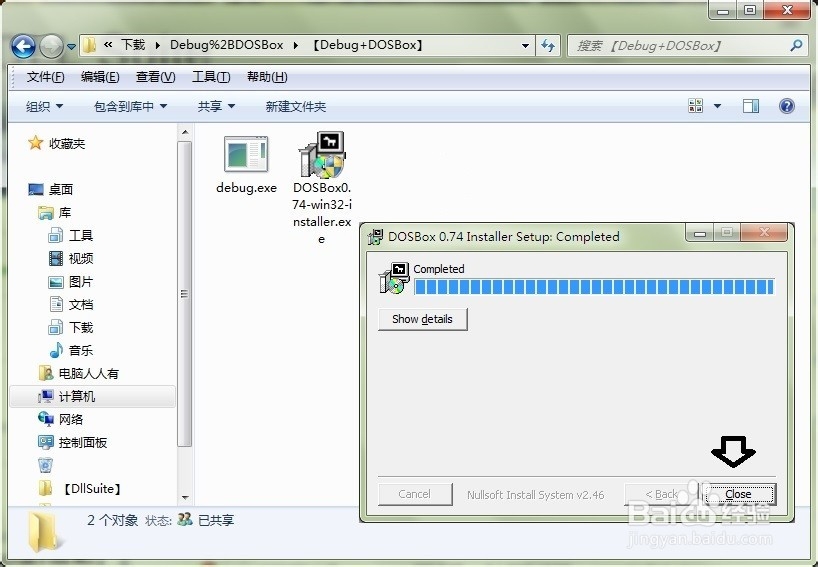Open the recent pages dropdown arrow
Image resolution: width=818 pixels, height=567 pixels.
71,47
